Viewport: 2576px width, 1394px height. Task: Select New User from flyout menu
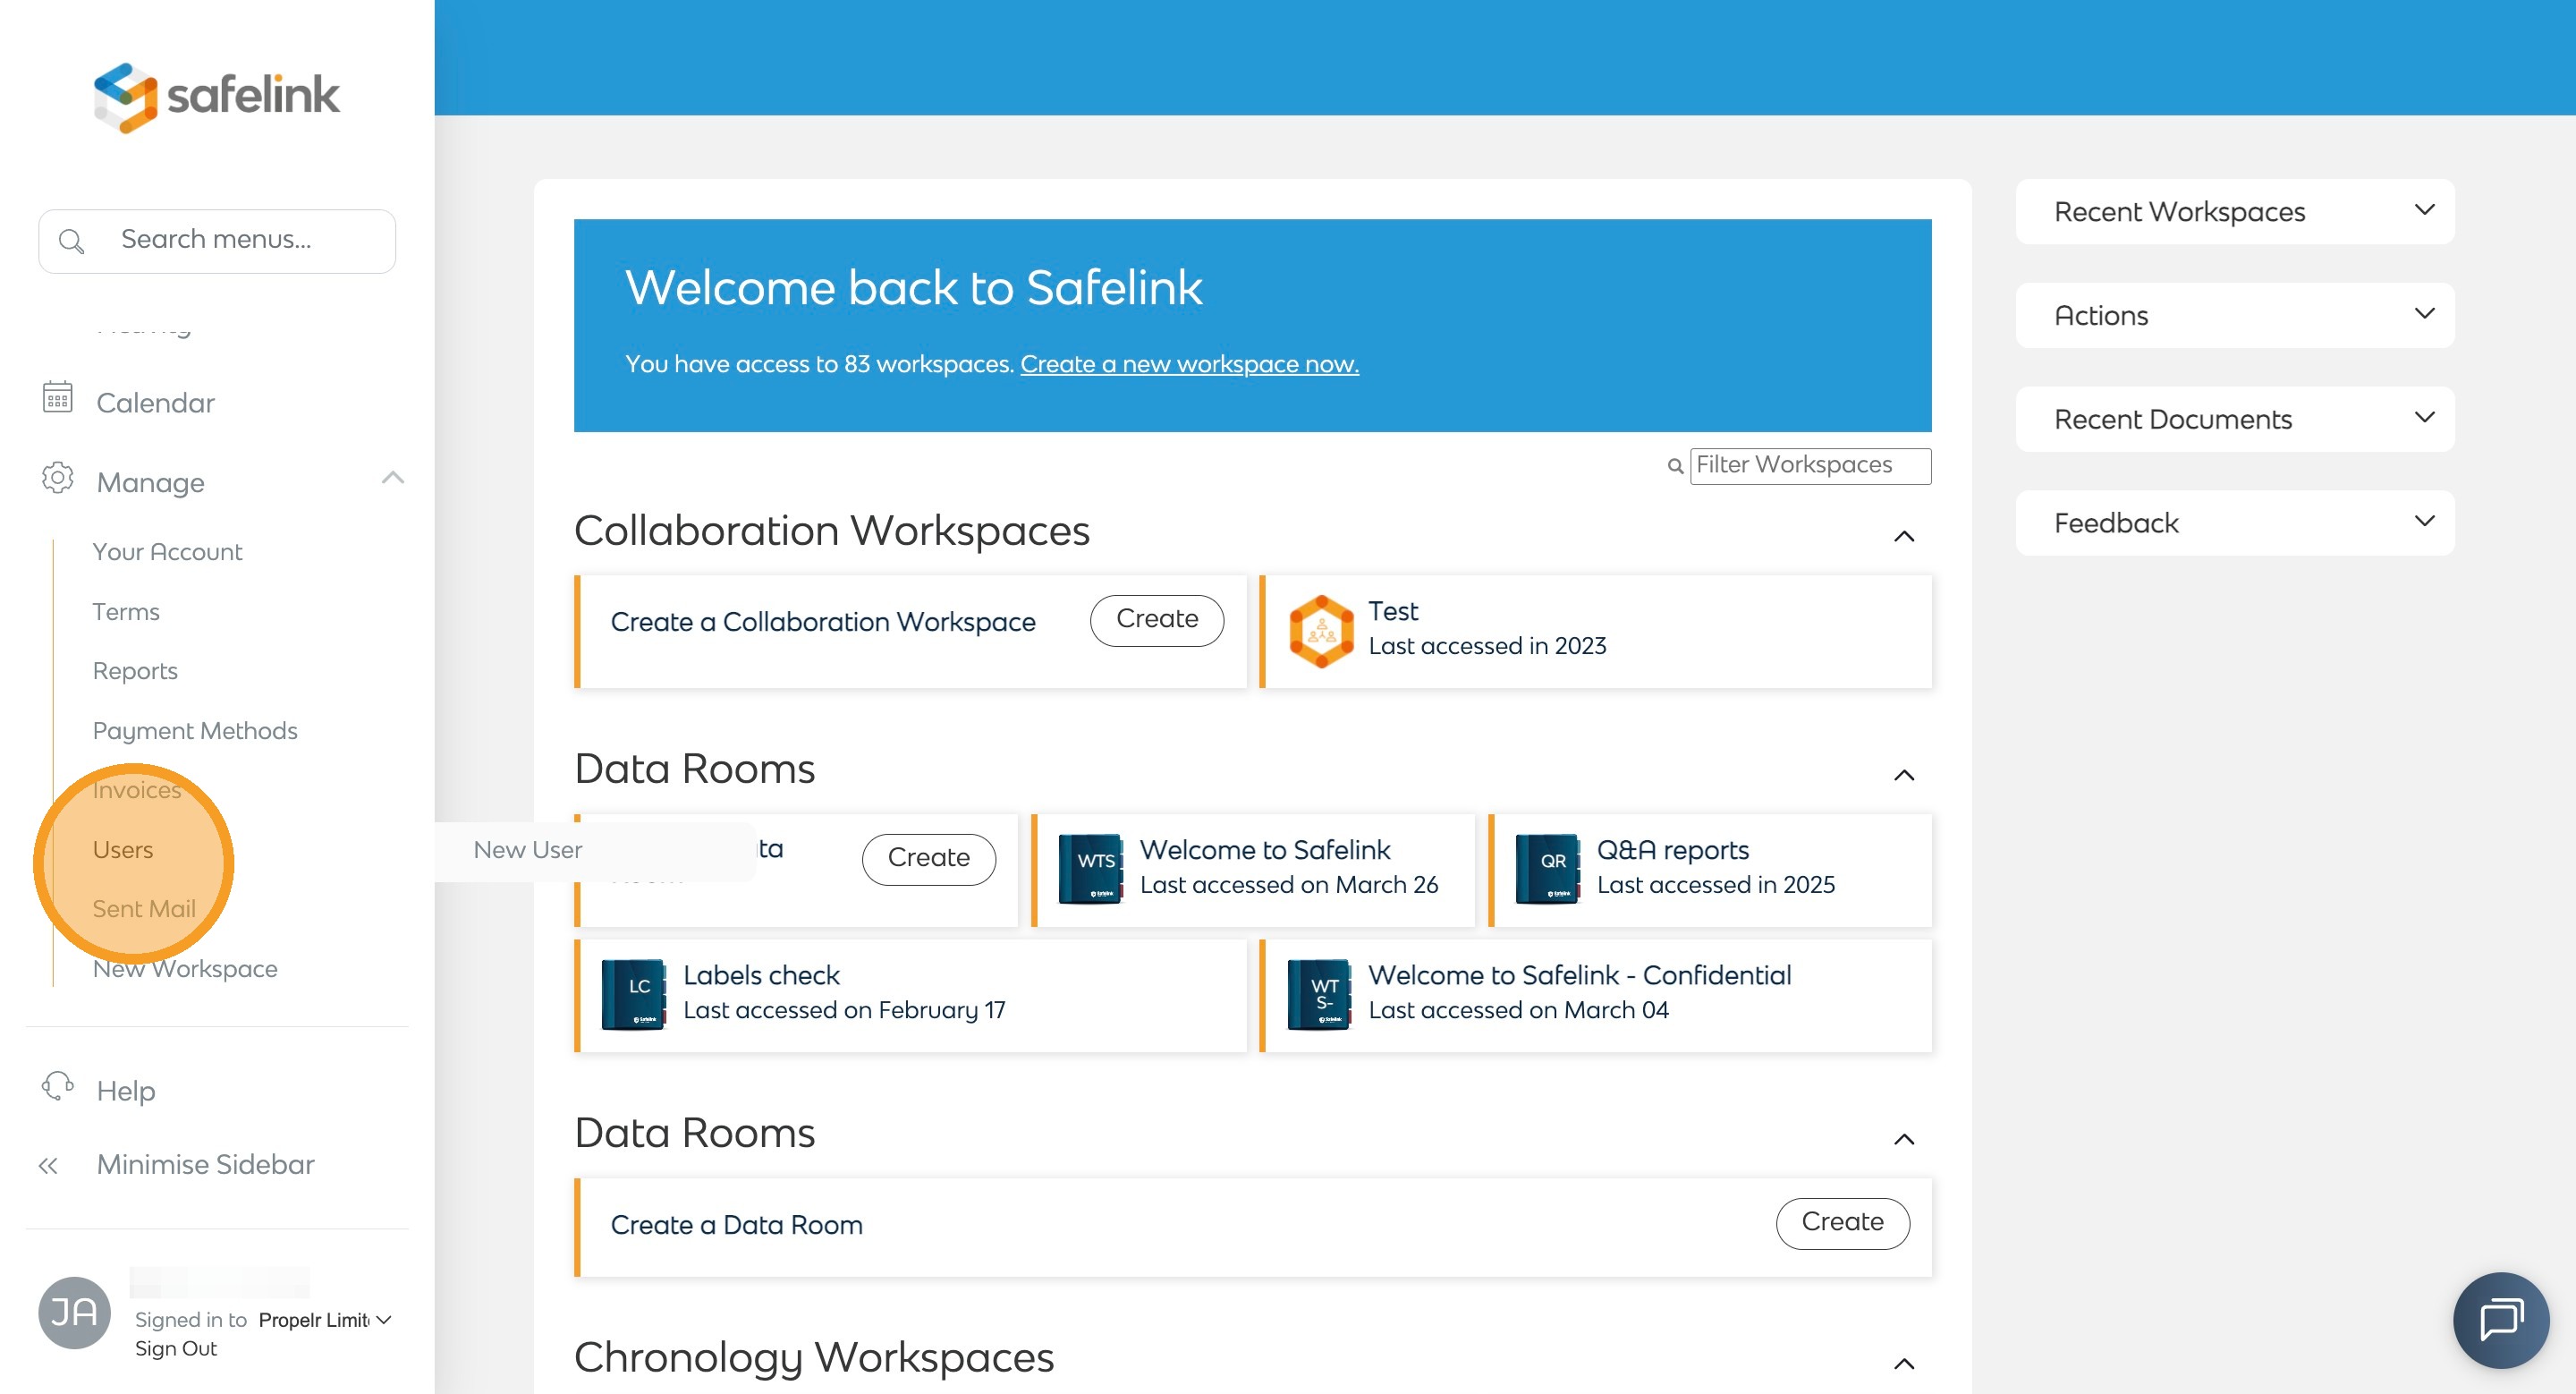[527, 850]
